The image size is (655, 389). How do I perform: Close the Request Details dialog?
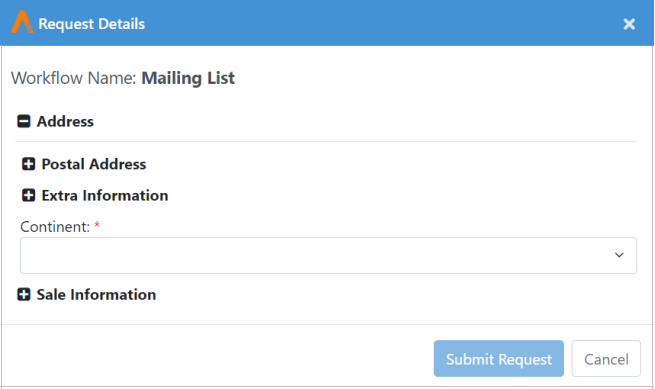[x=629, y=24]
